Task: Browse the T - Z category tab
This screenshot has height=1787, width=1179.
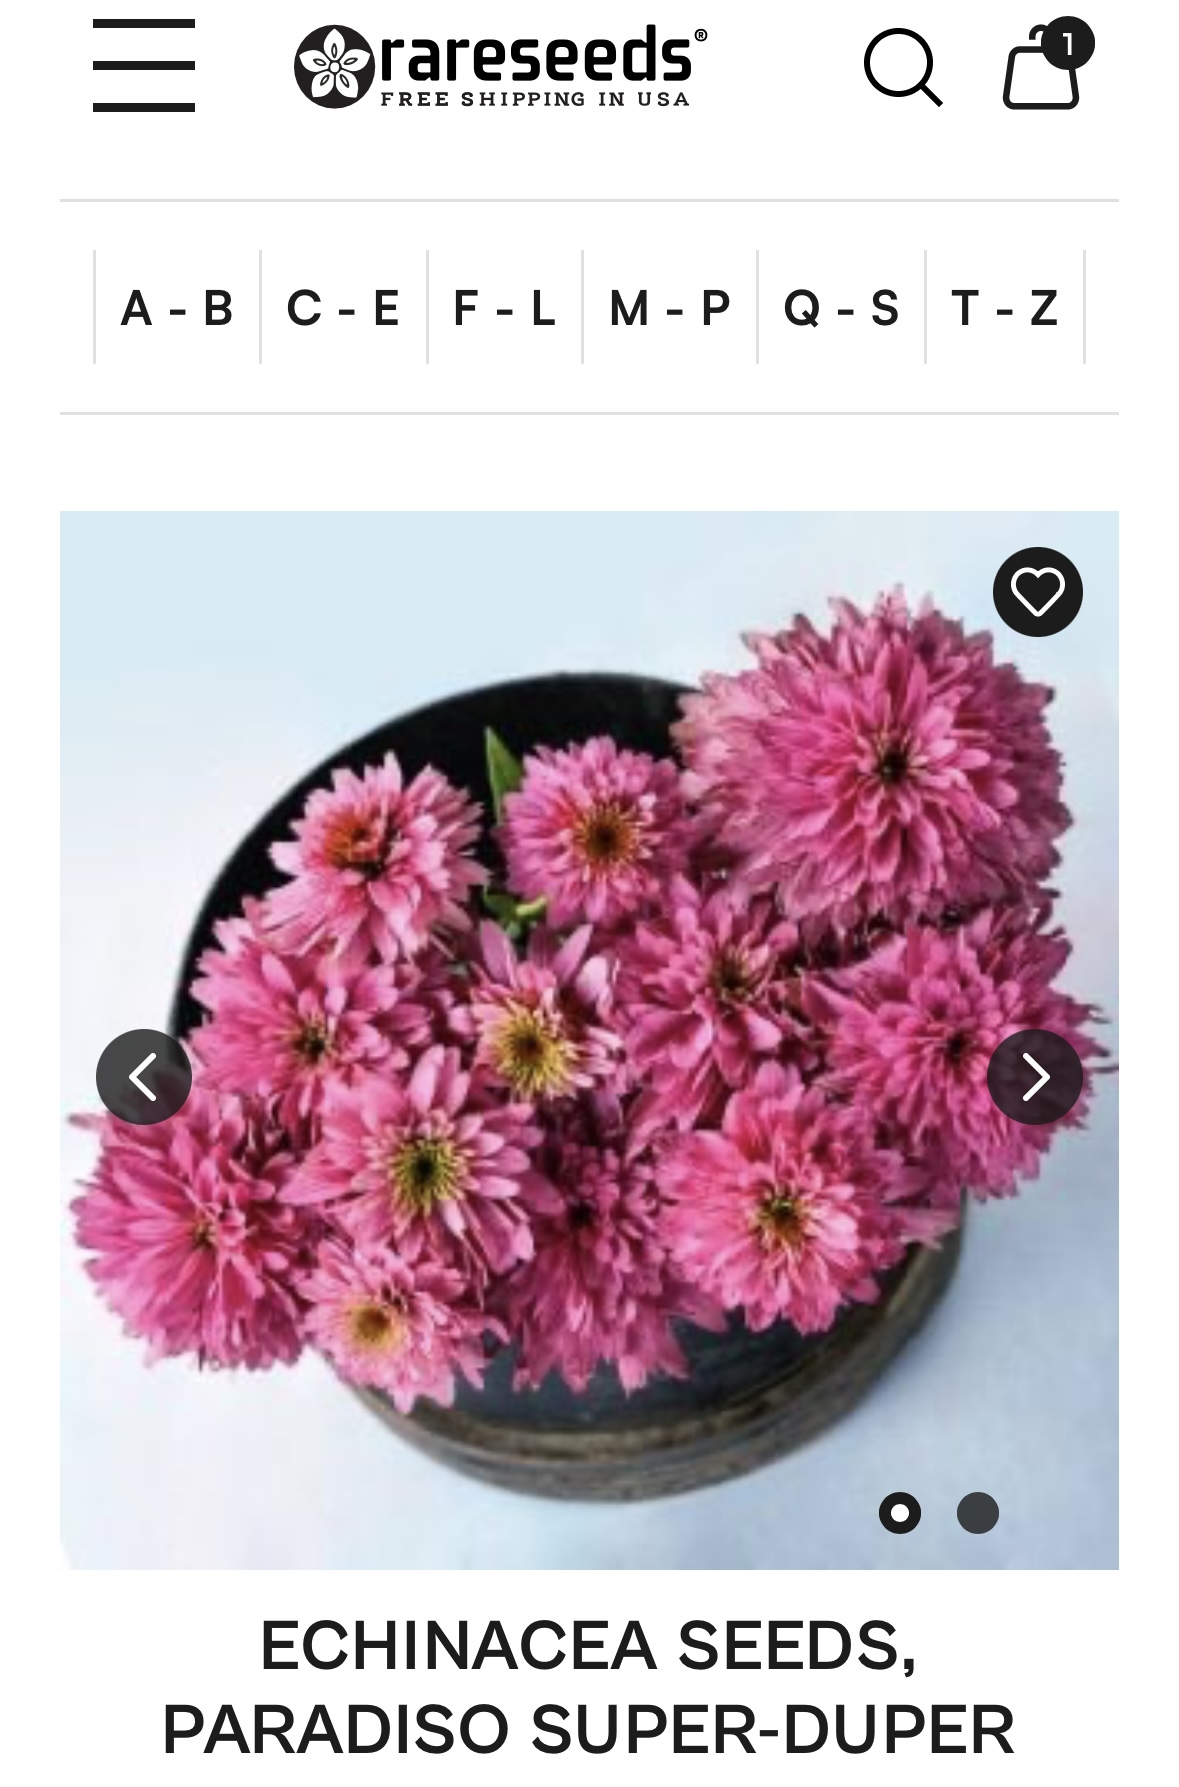Action: pyautogui.click(x=1005, y=307)
